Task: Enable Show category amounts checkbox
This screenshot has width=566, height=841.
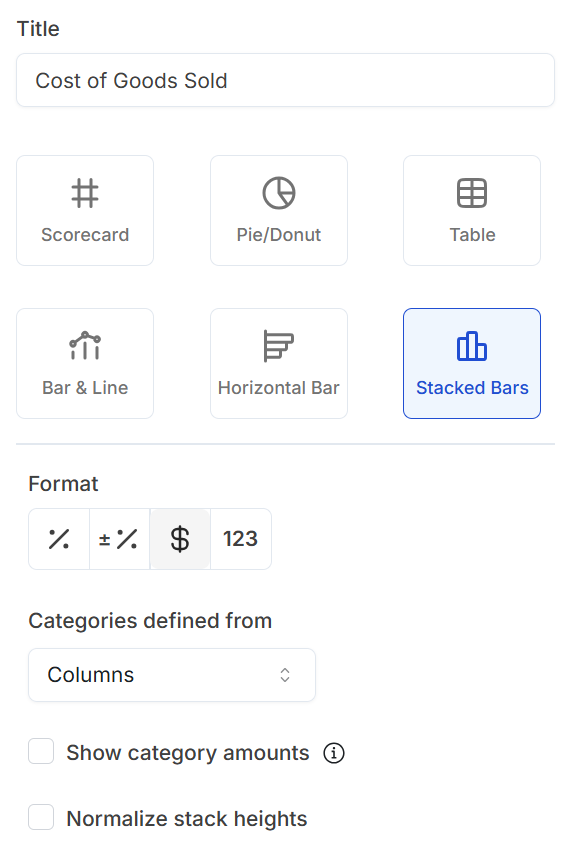Action: pos(41,751)
